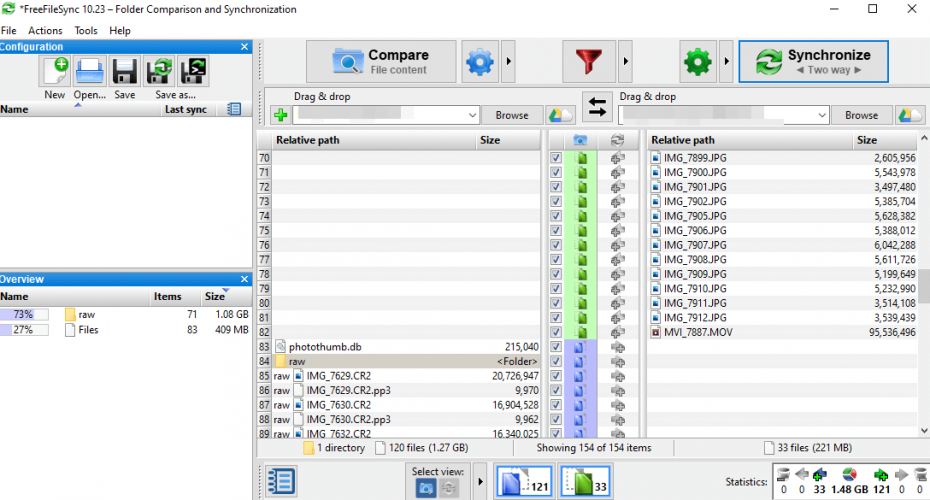Uncheck the checkbox for row 83 photothumb.db
This screenshot has width=930, height=500.
pos(556,346)
